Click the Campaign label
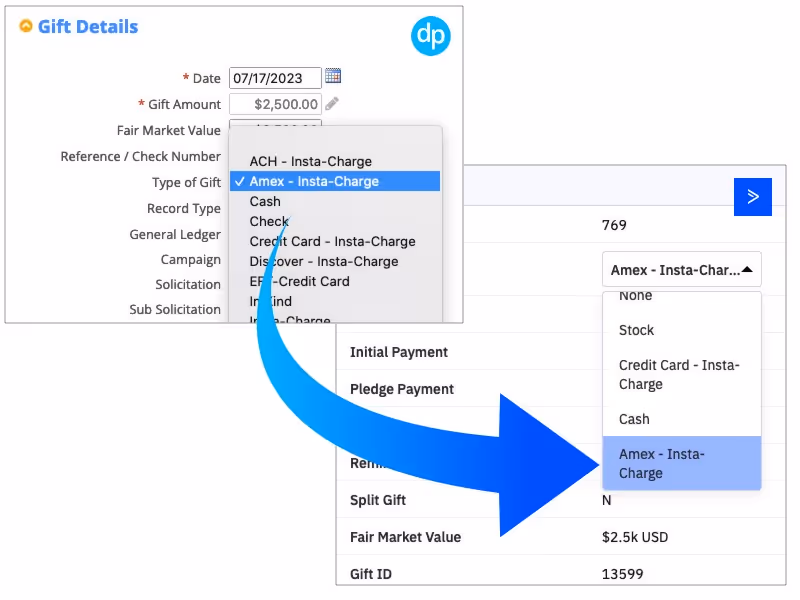The image size is (800, 600). pos(190,260)
